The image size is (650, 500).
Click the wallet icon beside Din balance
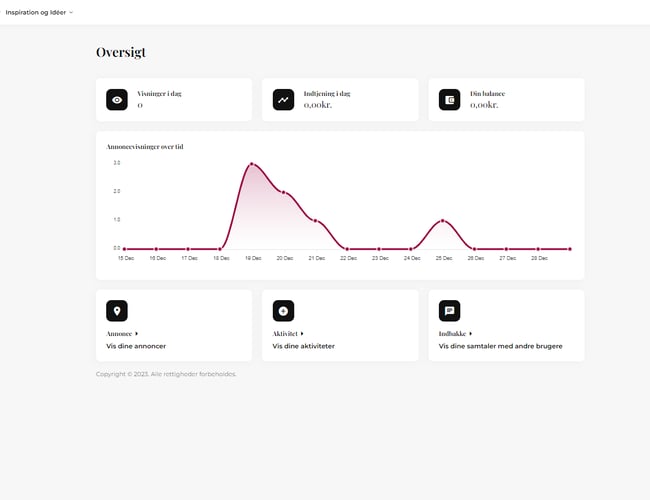[449, 100]
